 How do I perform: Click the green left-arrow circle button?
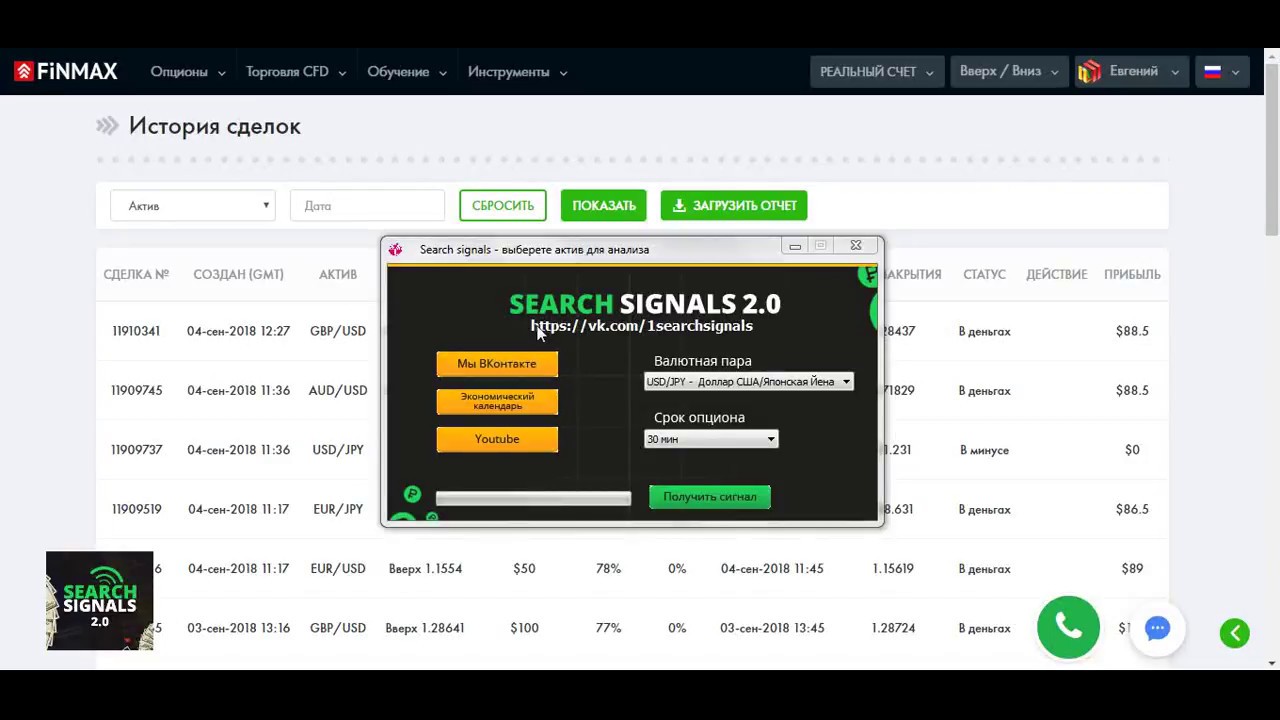1234,633
